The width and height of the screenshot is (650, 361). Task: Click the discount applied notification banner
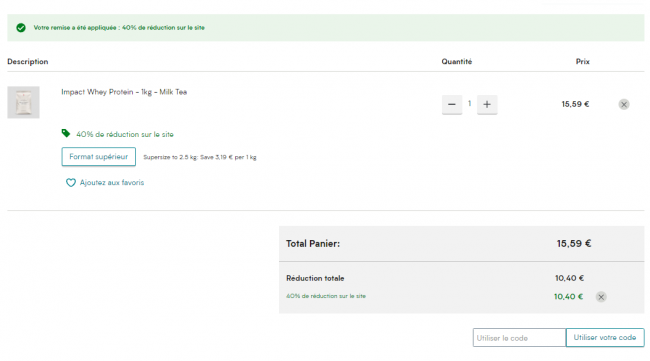pos(326,28)
